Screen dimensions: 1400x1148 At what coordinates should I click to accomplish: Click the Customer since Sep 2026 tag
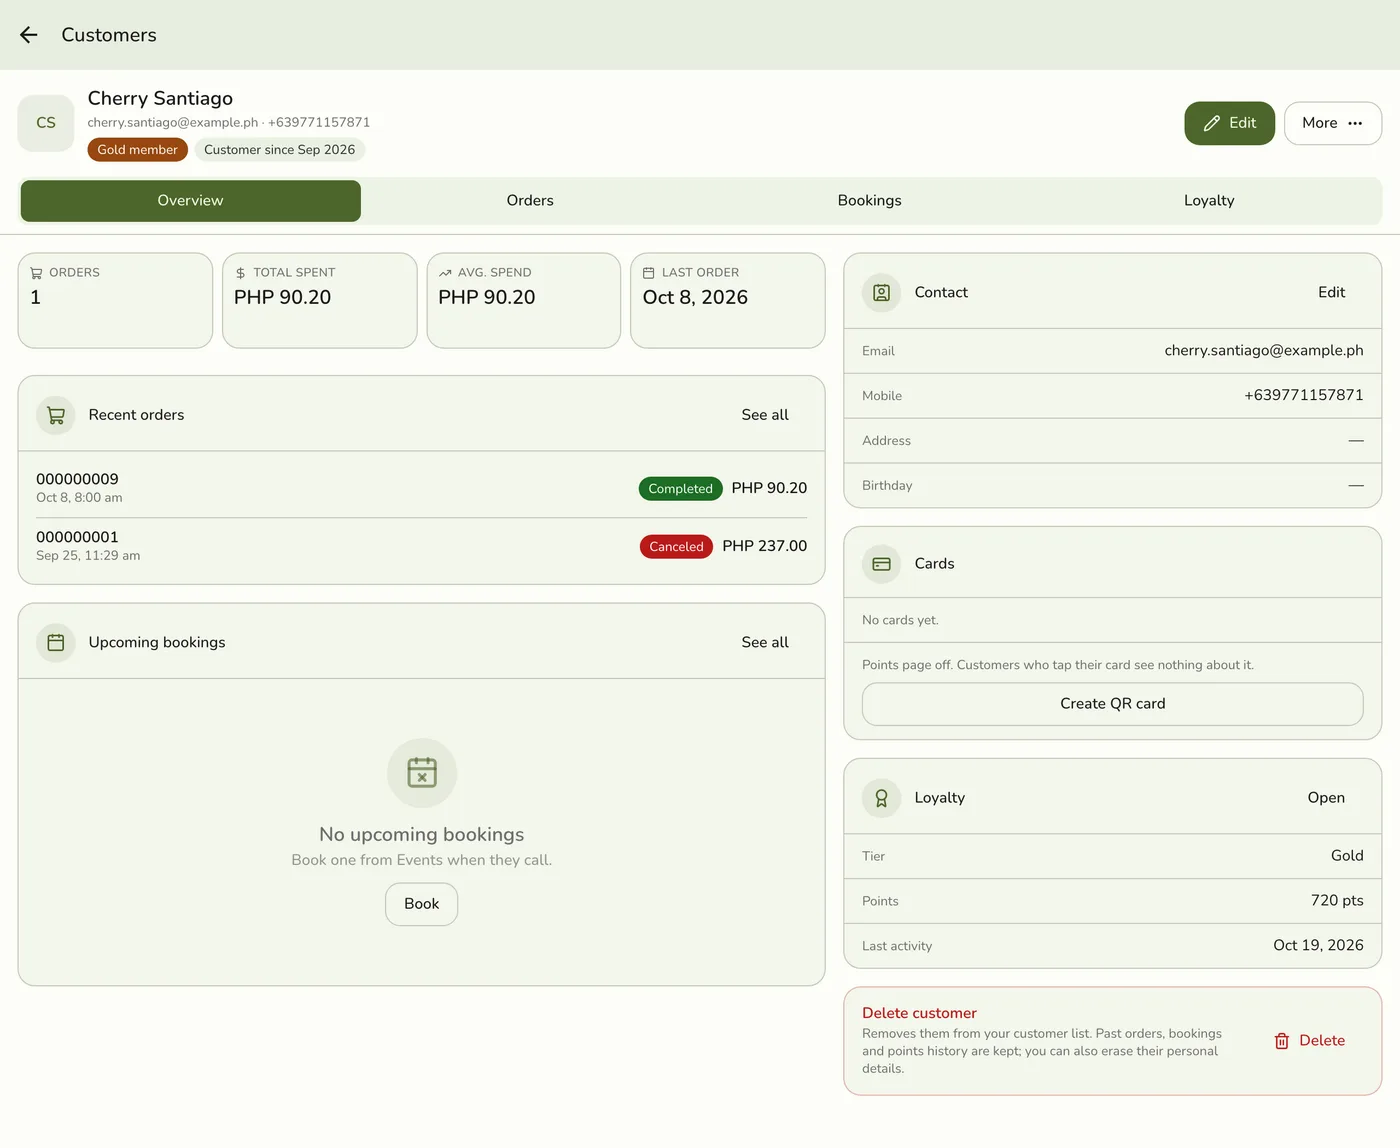click(280, 150)
